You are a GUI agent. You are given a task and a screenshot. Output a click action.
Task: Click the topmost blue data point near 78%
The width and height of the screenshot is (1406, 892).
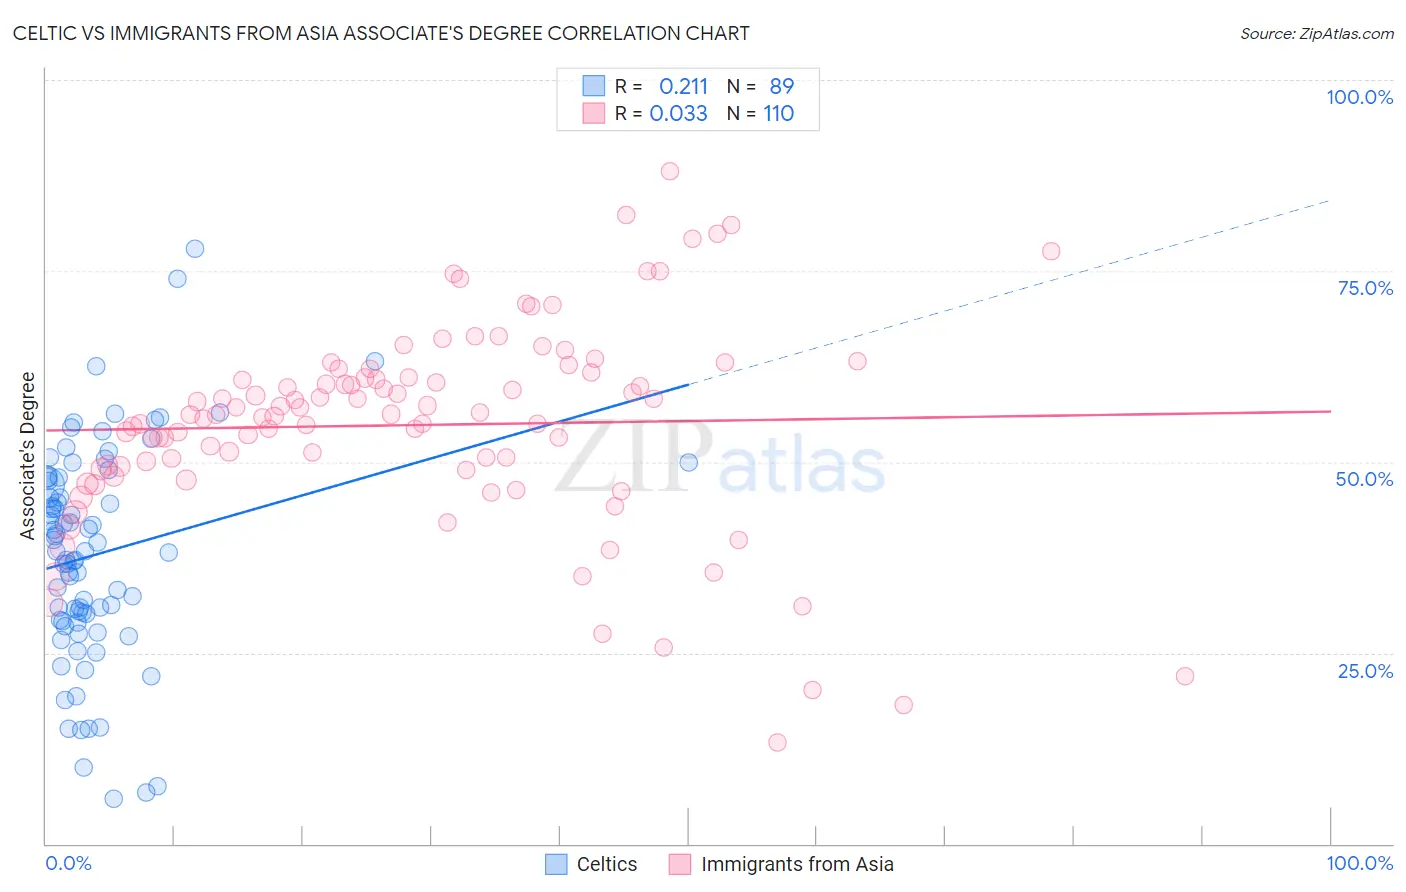[x=195, y=249]
